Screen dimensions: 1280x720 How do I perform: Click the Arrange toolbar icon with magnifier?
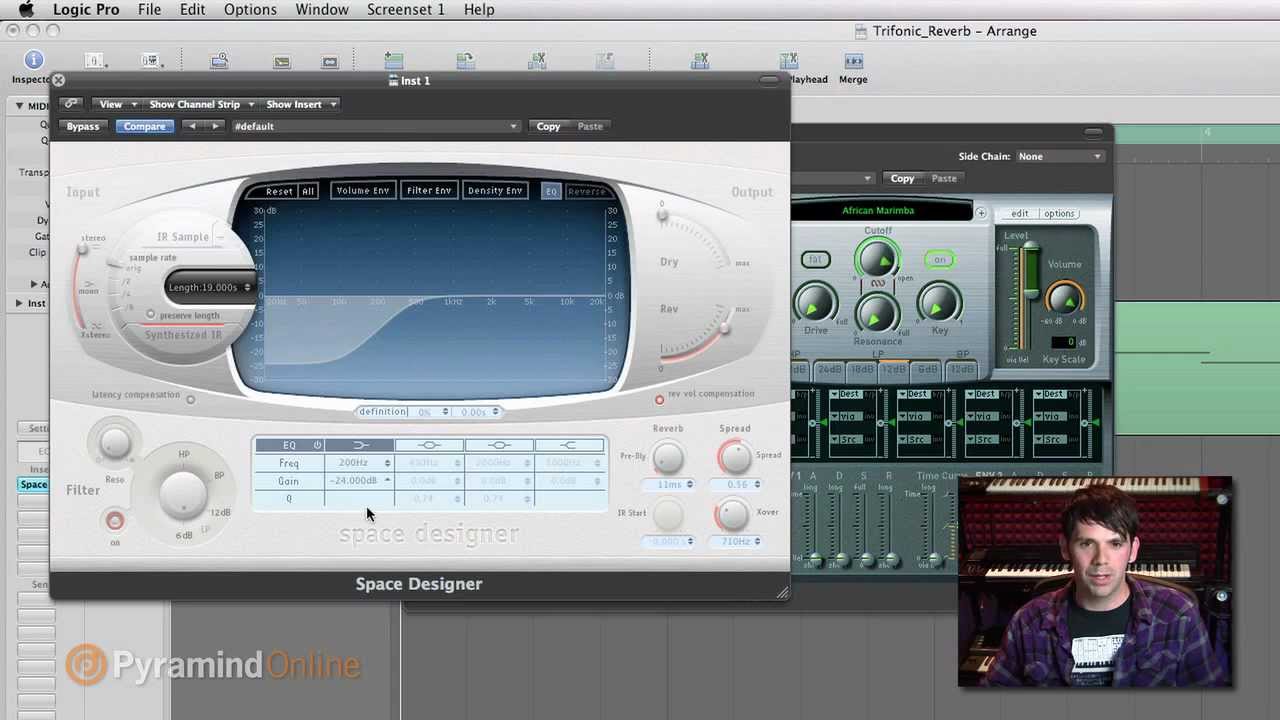coord(220,62)
